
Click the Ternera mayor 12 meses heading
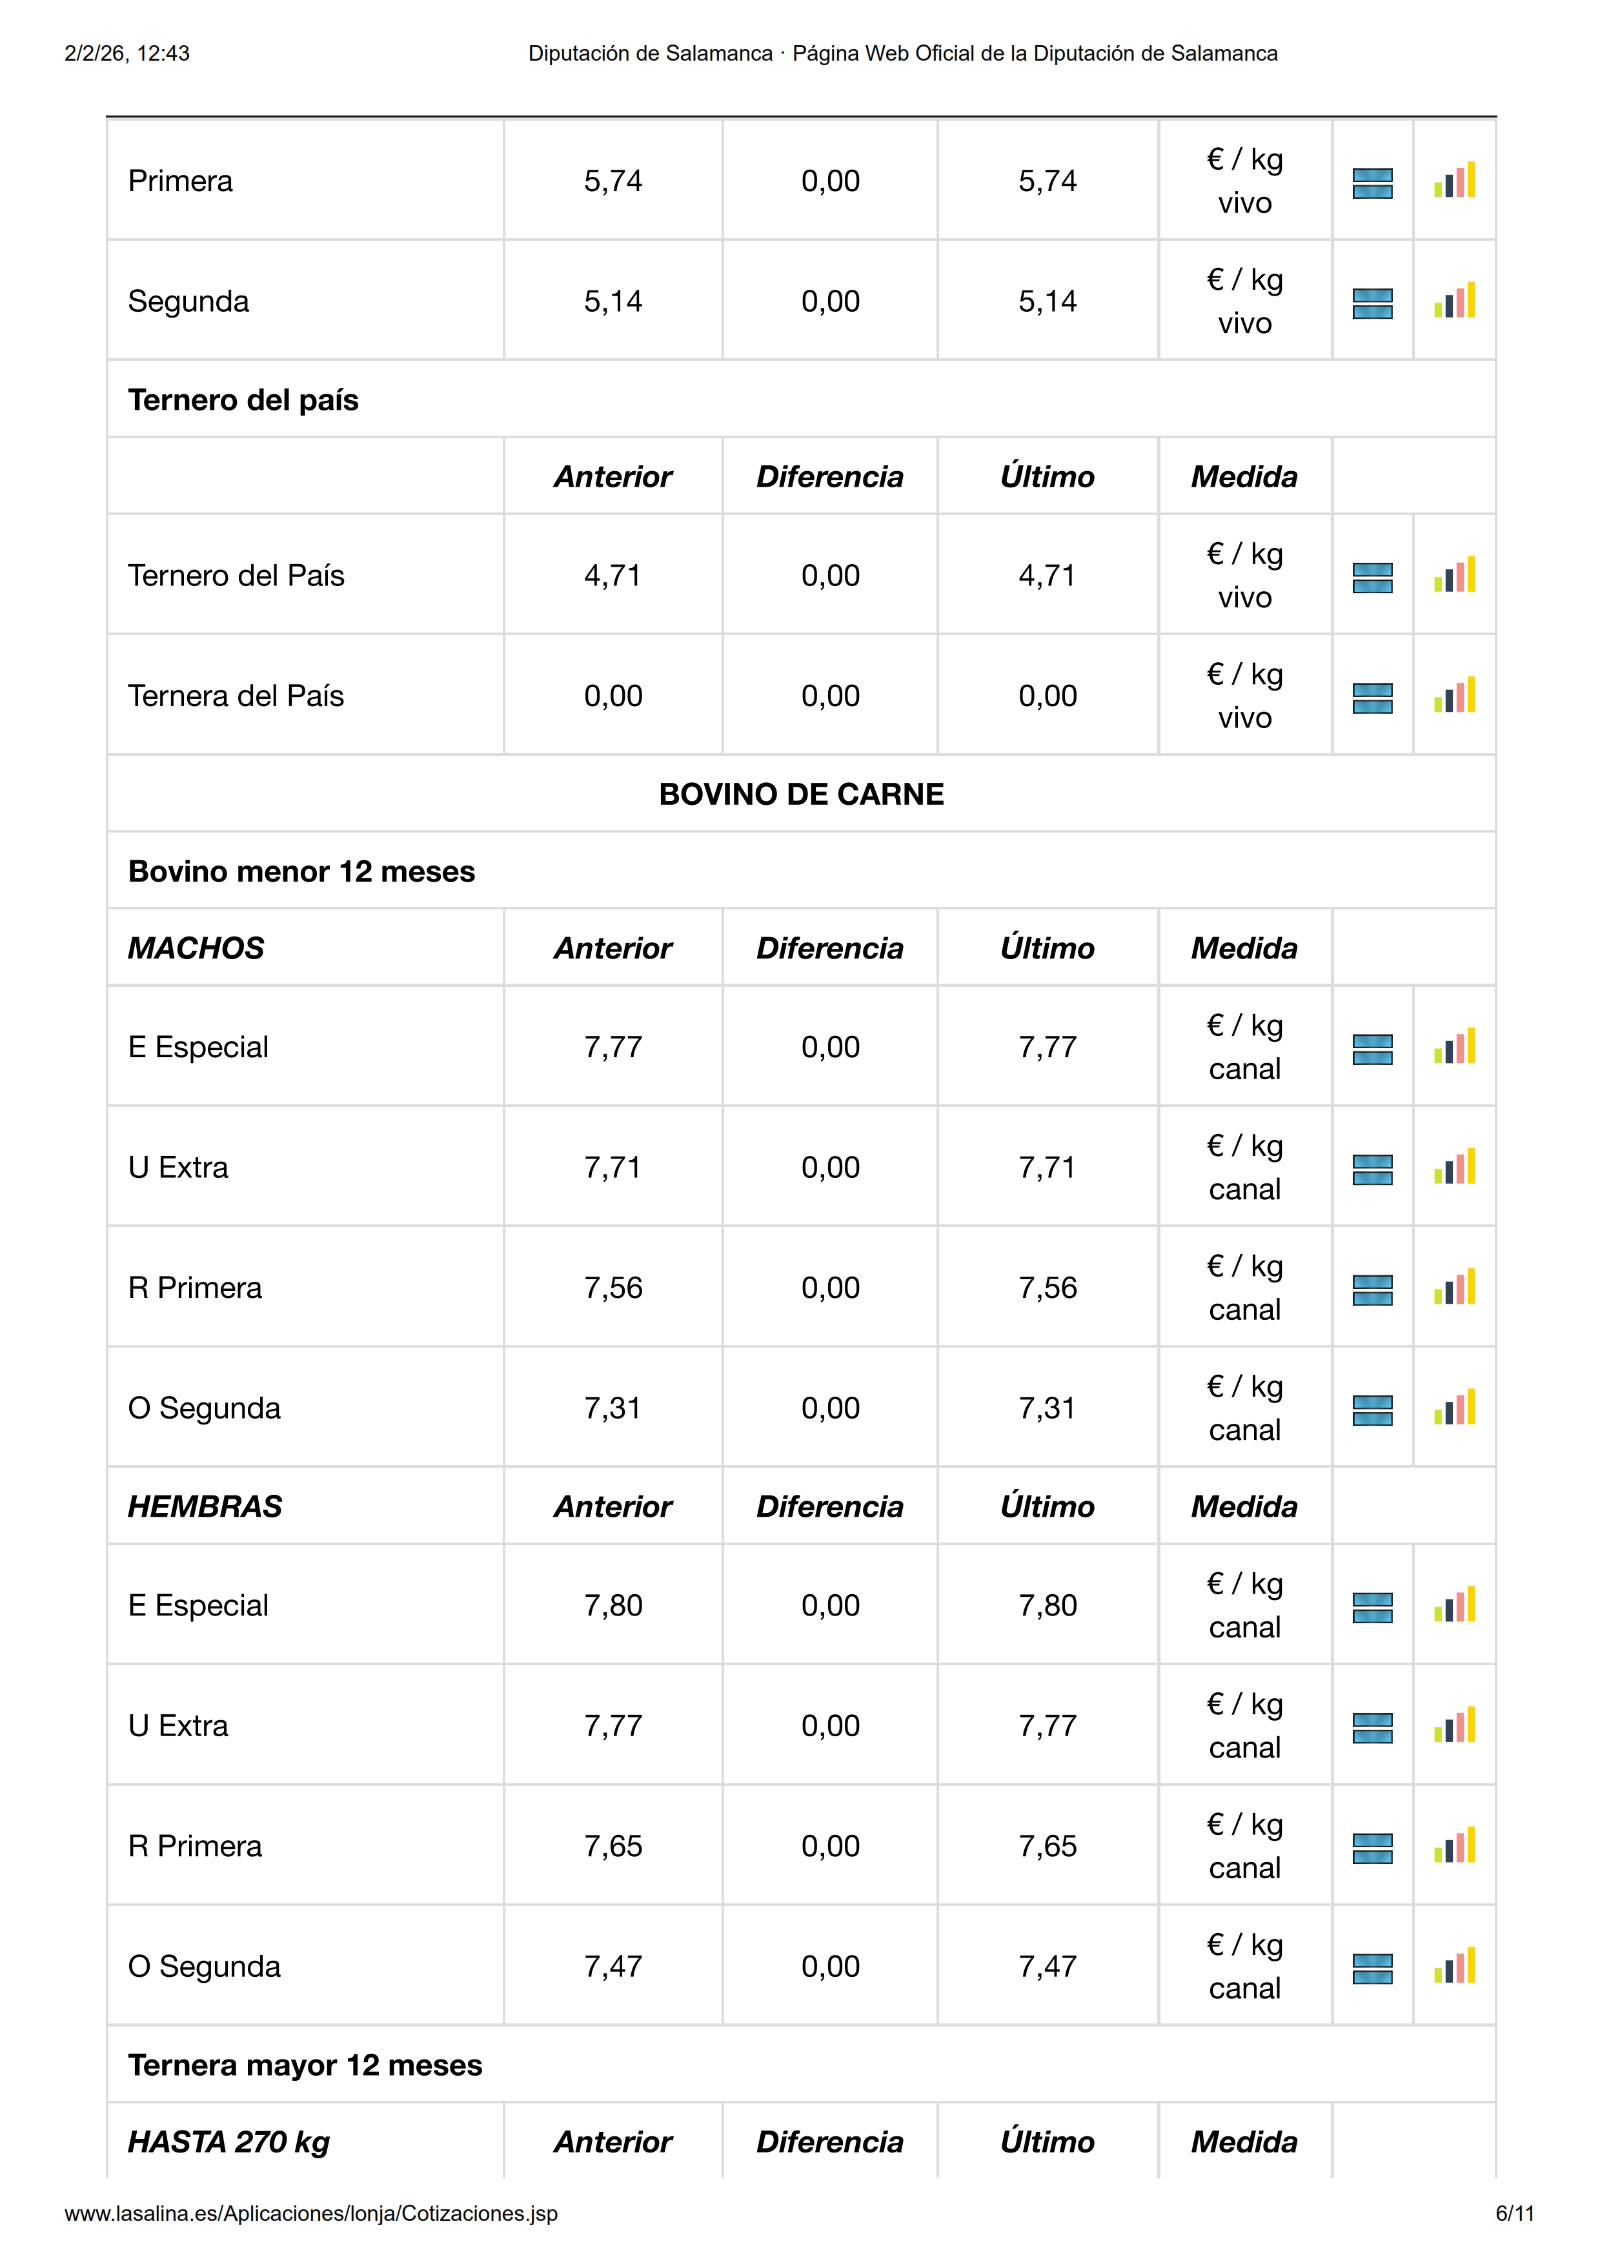(x=305, y=2065)
